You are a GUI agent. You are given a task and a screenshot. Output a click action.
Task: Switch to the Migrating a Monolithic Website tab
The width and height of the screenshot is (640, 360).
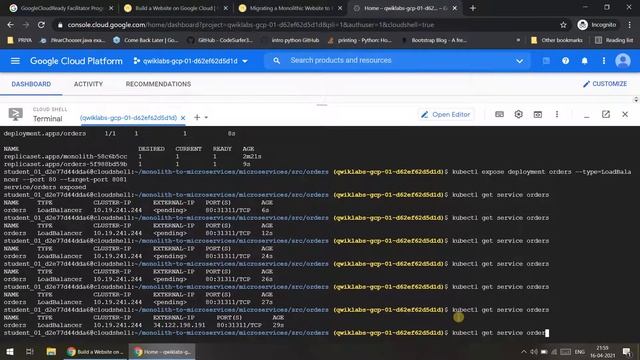tap(291, 8)
